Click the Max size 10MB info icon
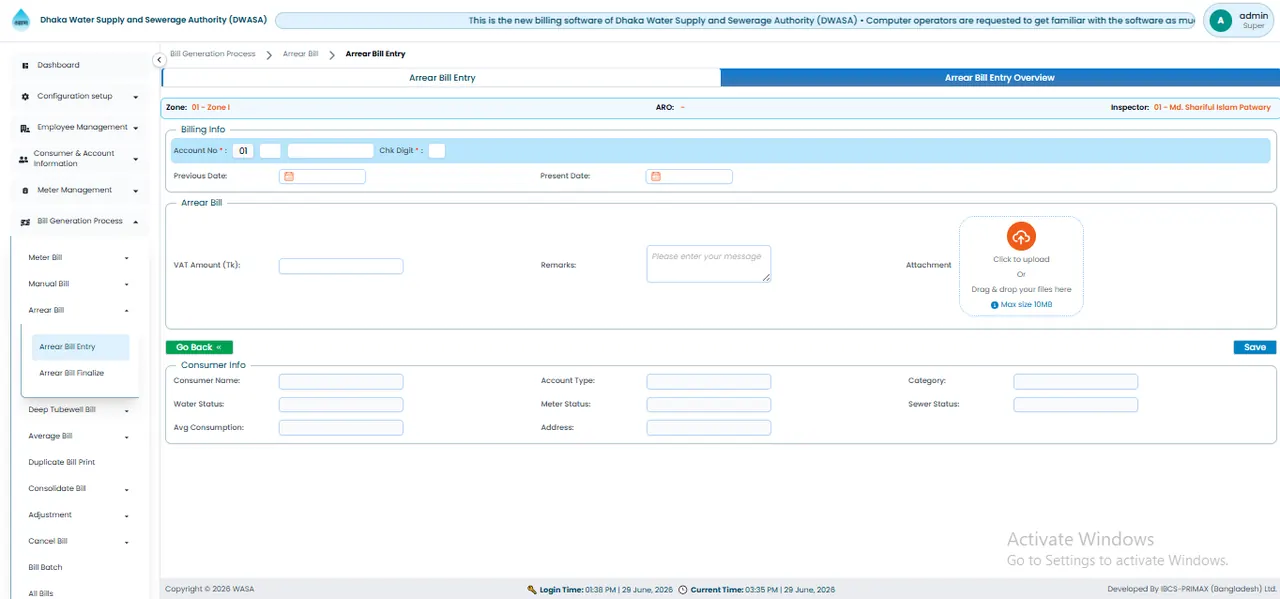This screenshot has width=1280, height=599. tap(994, 305)
